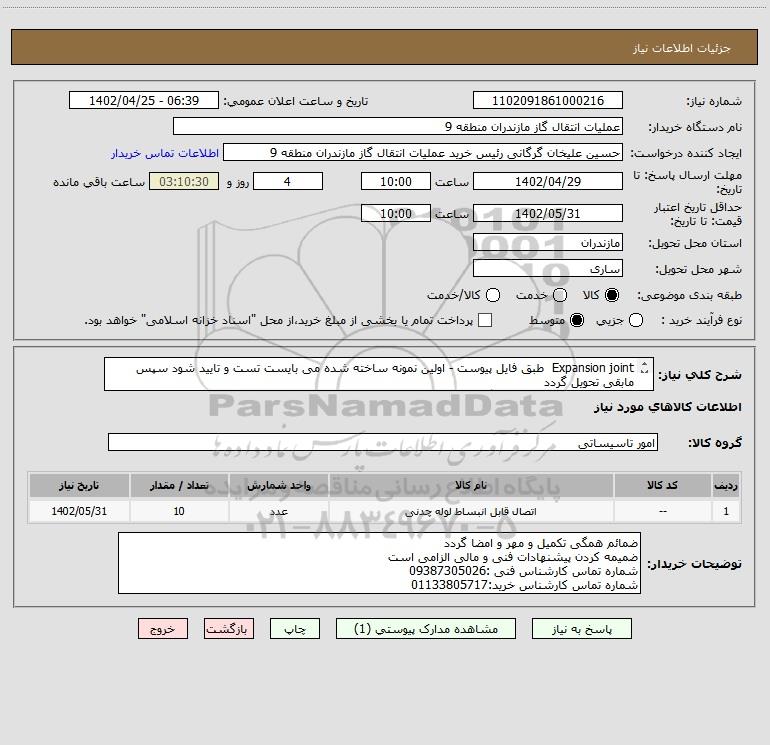Select the کالا radio button

click(612, 295)
